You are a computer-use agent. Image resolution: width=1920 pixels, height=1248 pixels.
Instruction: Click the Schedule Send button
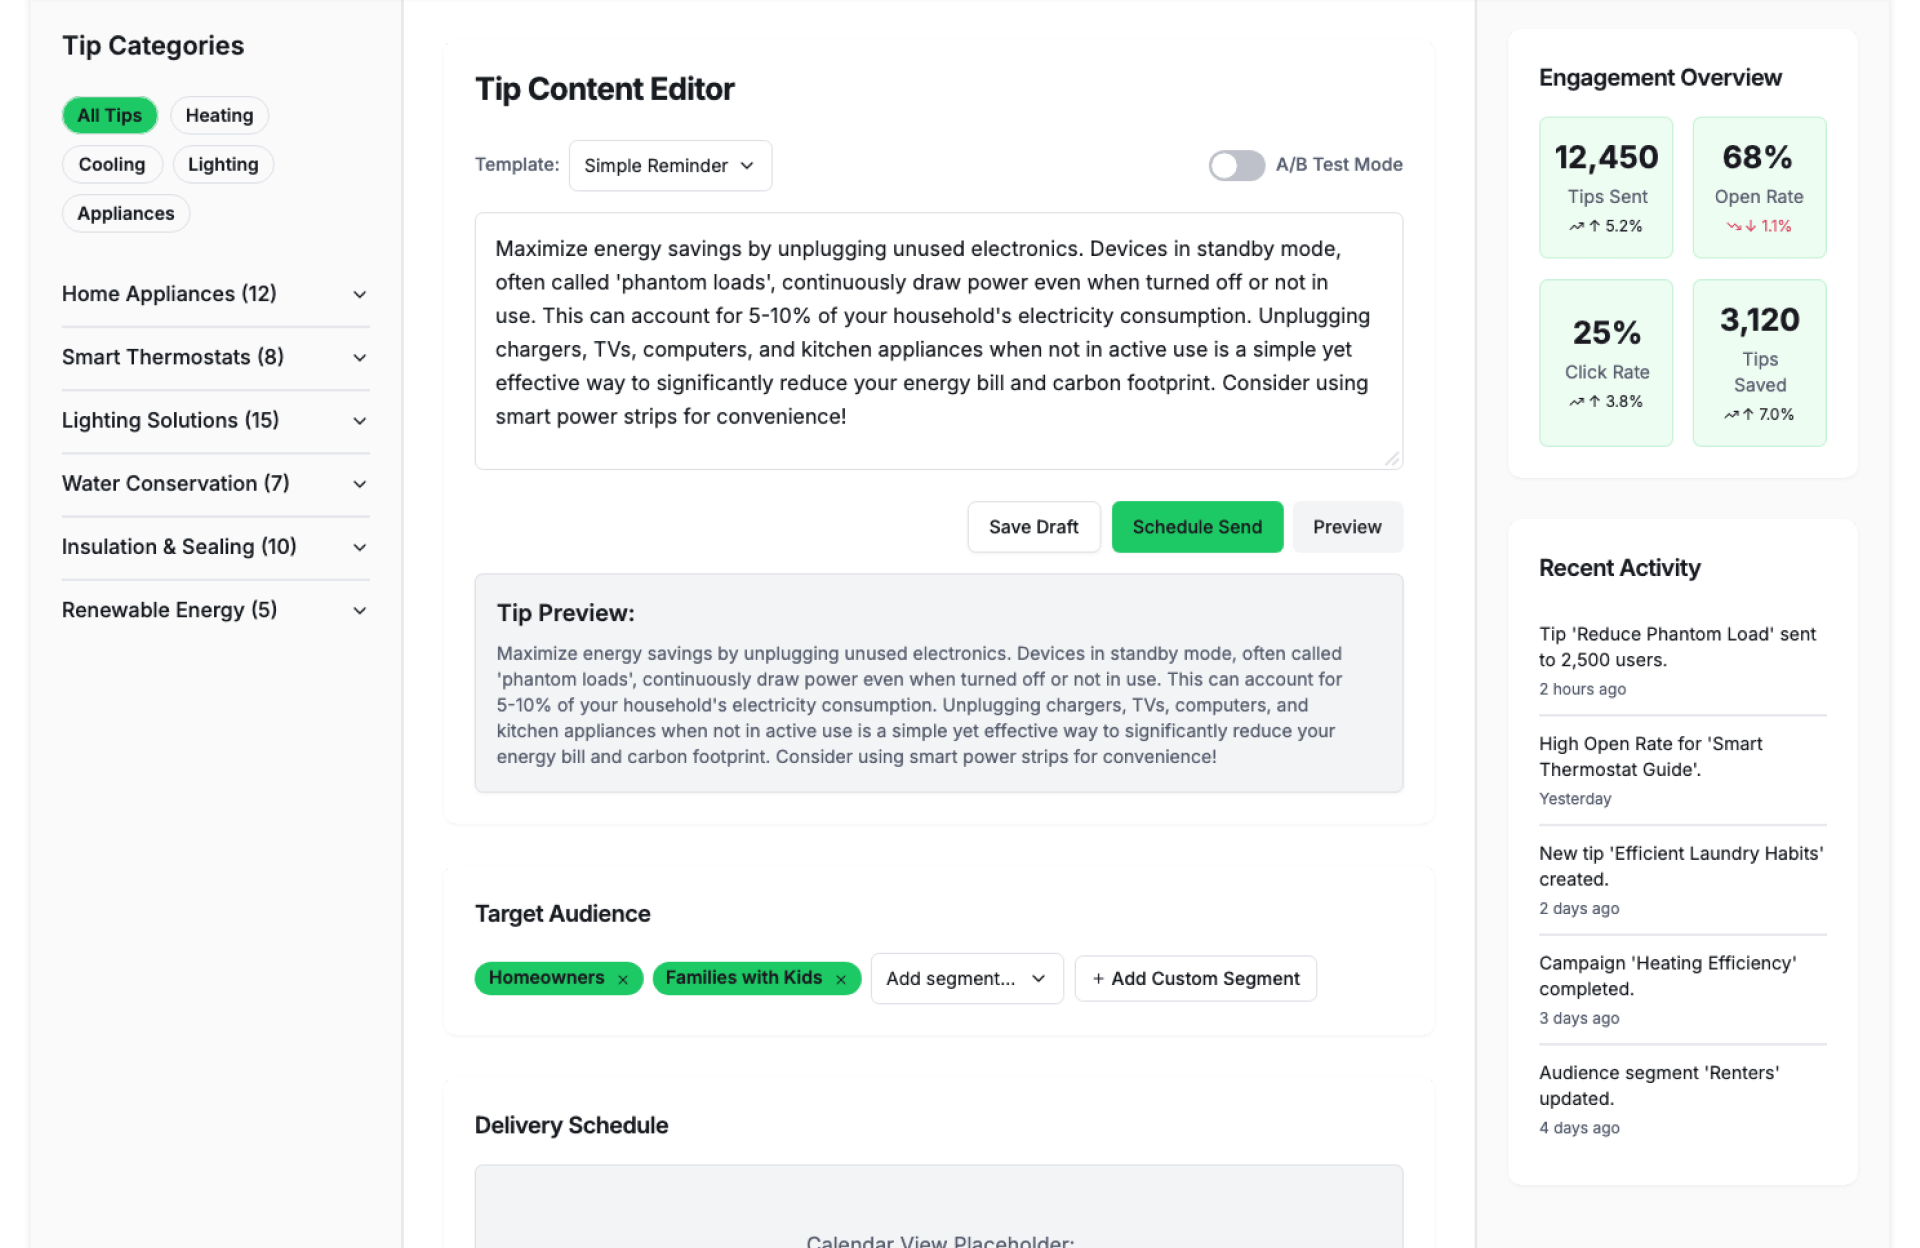click(x=1196, y=527)
